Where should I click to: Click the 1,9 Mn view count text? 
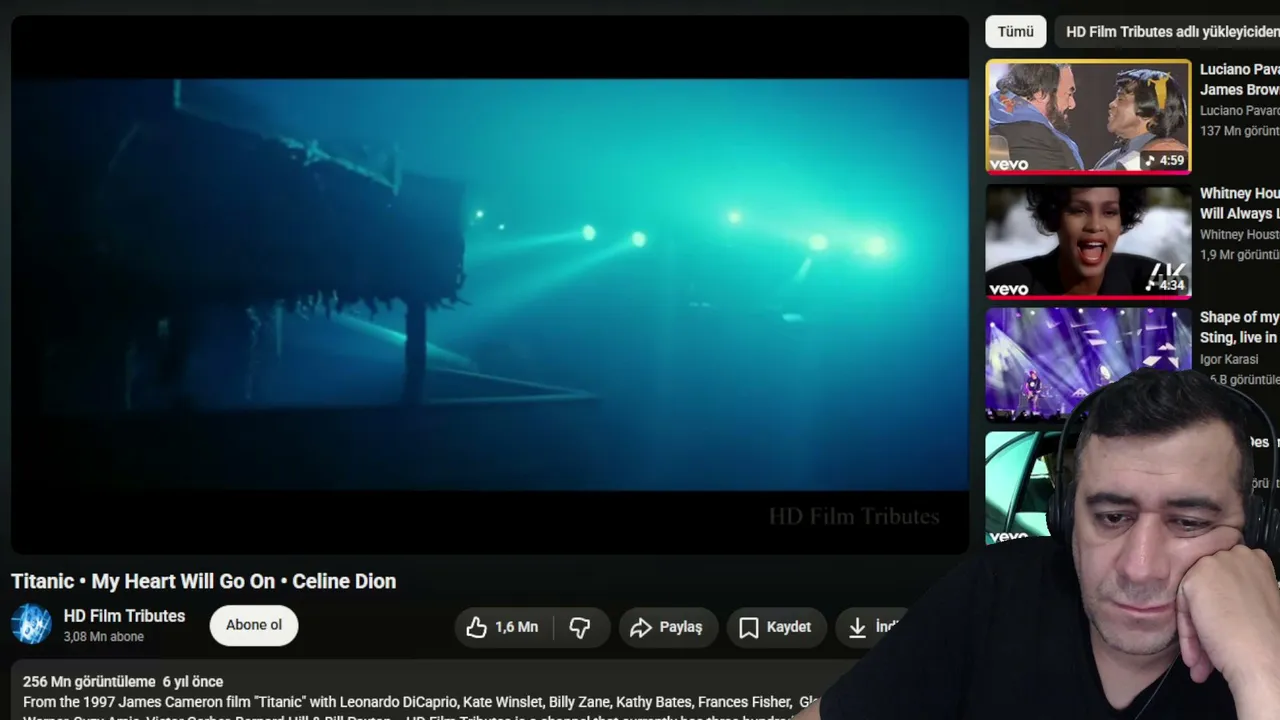point(1239,255)
